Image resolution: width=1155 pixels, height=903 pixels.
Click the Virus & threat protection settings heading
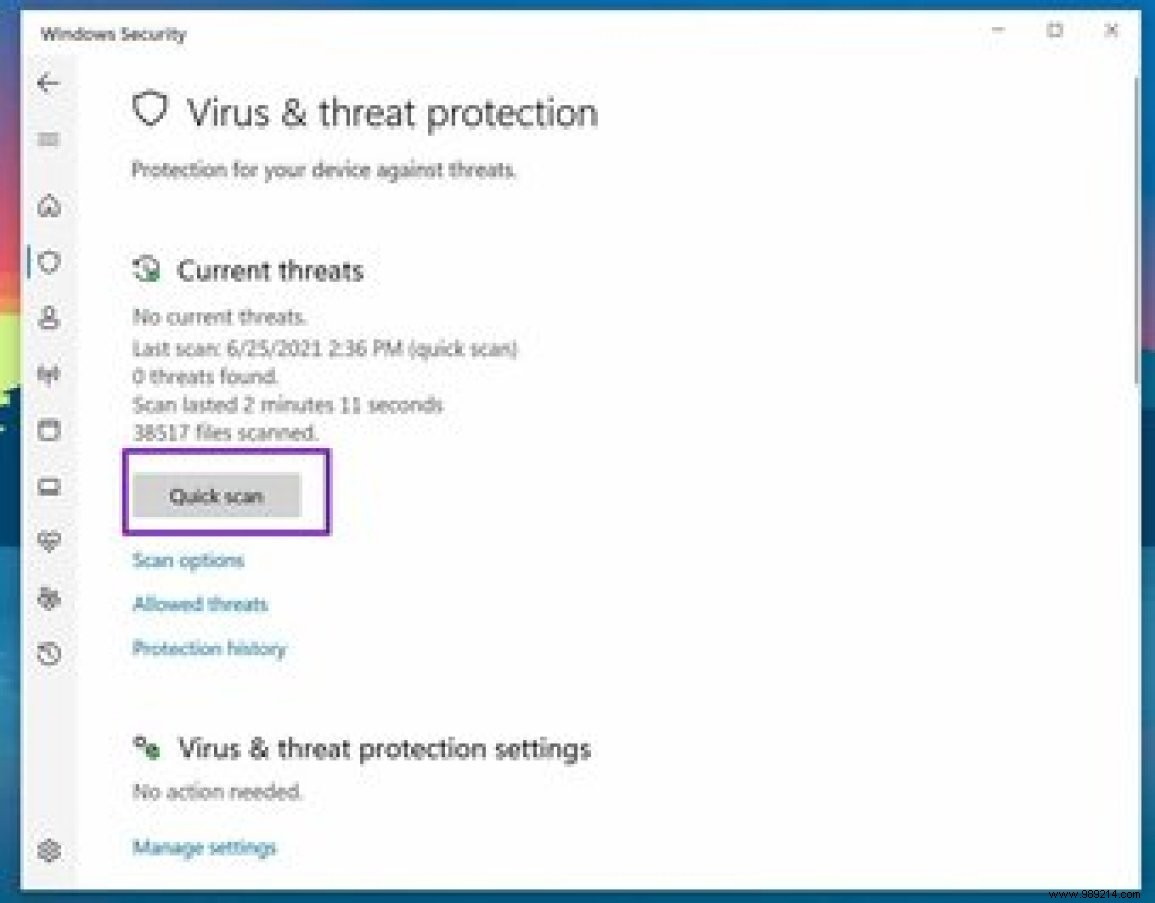(x=384, y=748)
